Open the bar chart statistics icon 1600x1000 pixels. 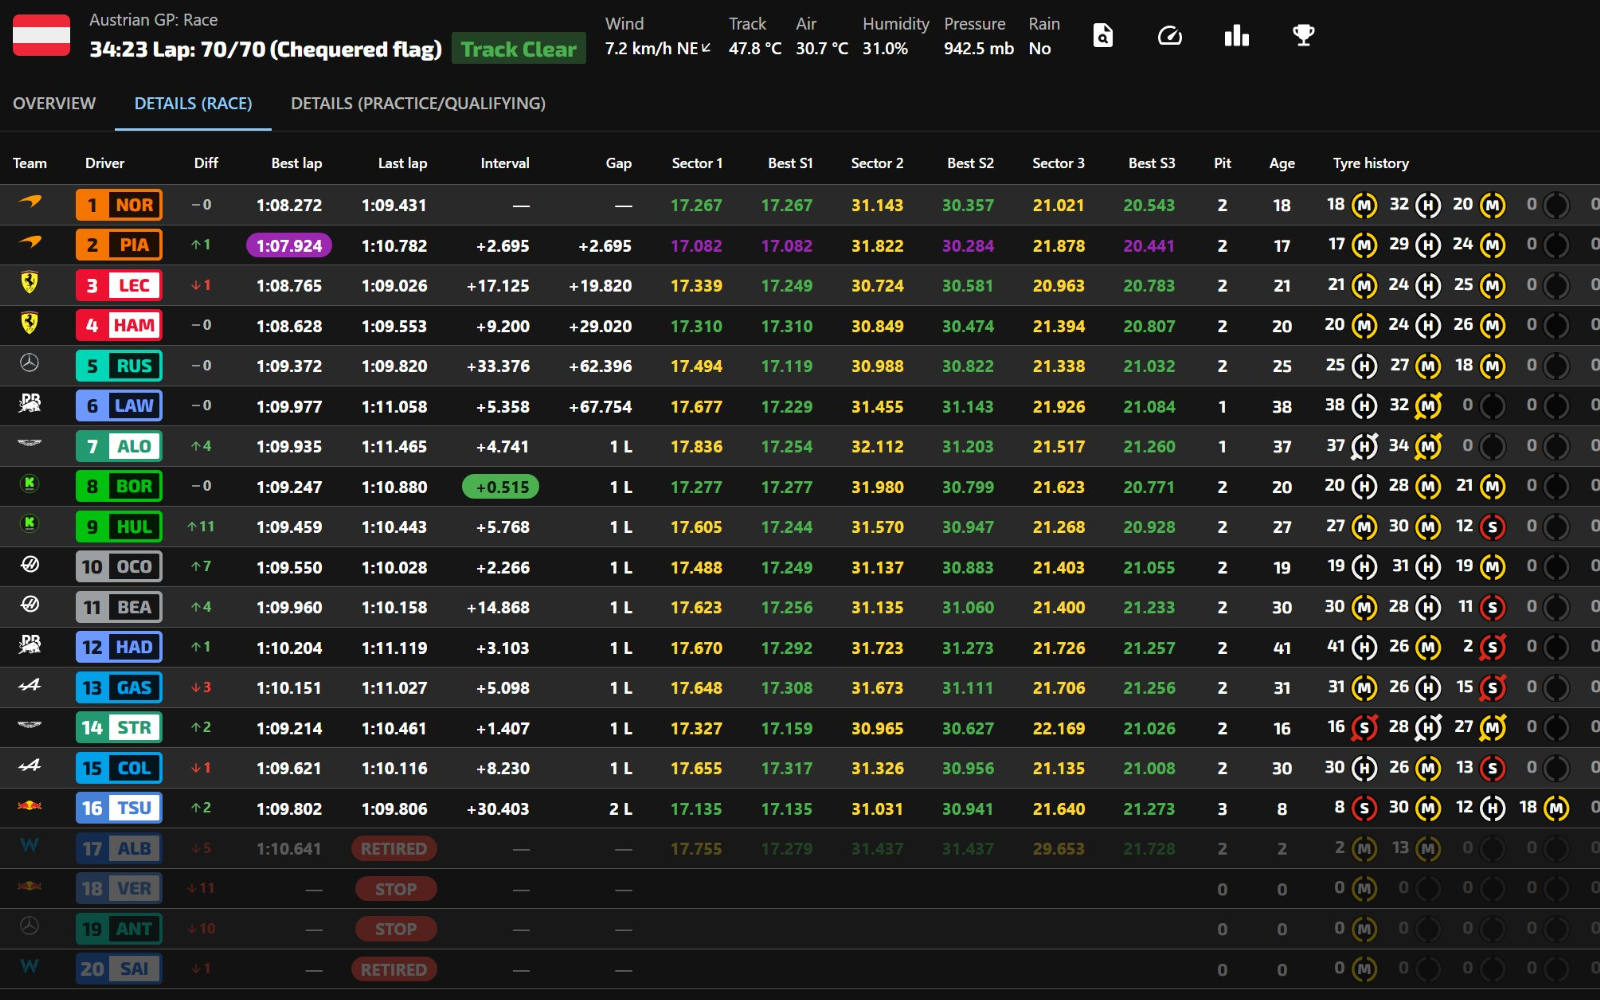[1236, 36]
